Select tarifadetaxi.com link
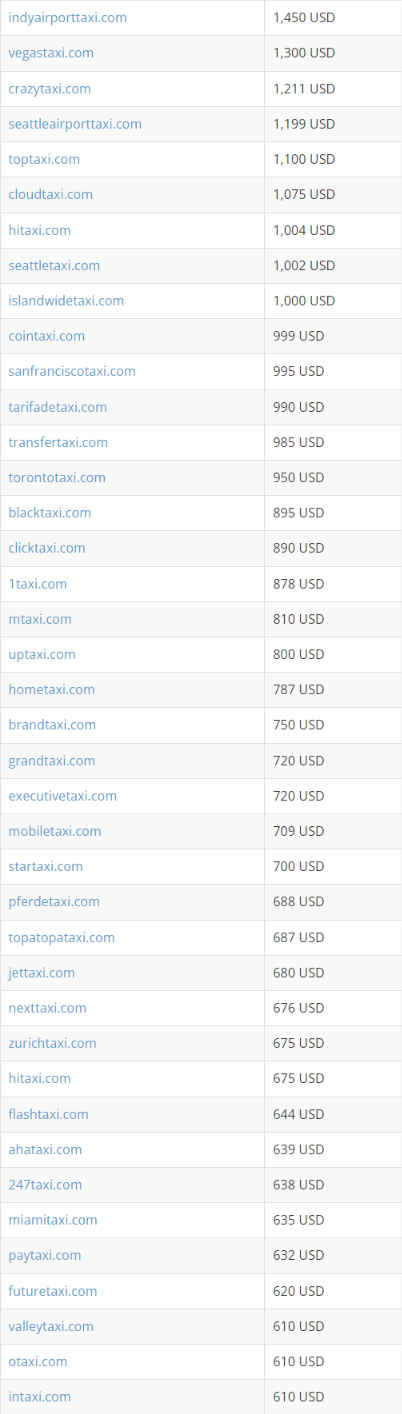Image resolution: width=402 pixels, height=1414 pixels. pyautogui.click(x=57, y=407)
